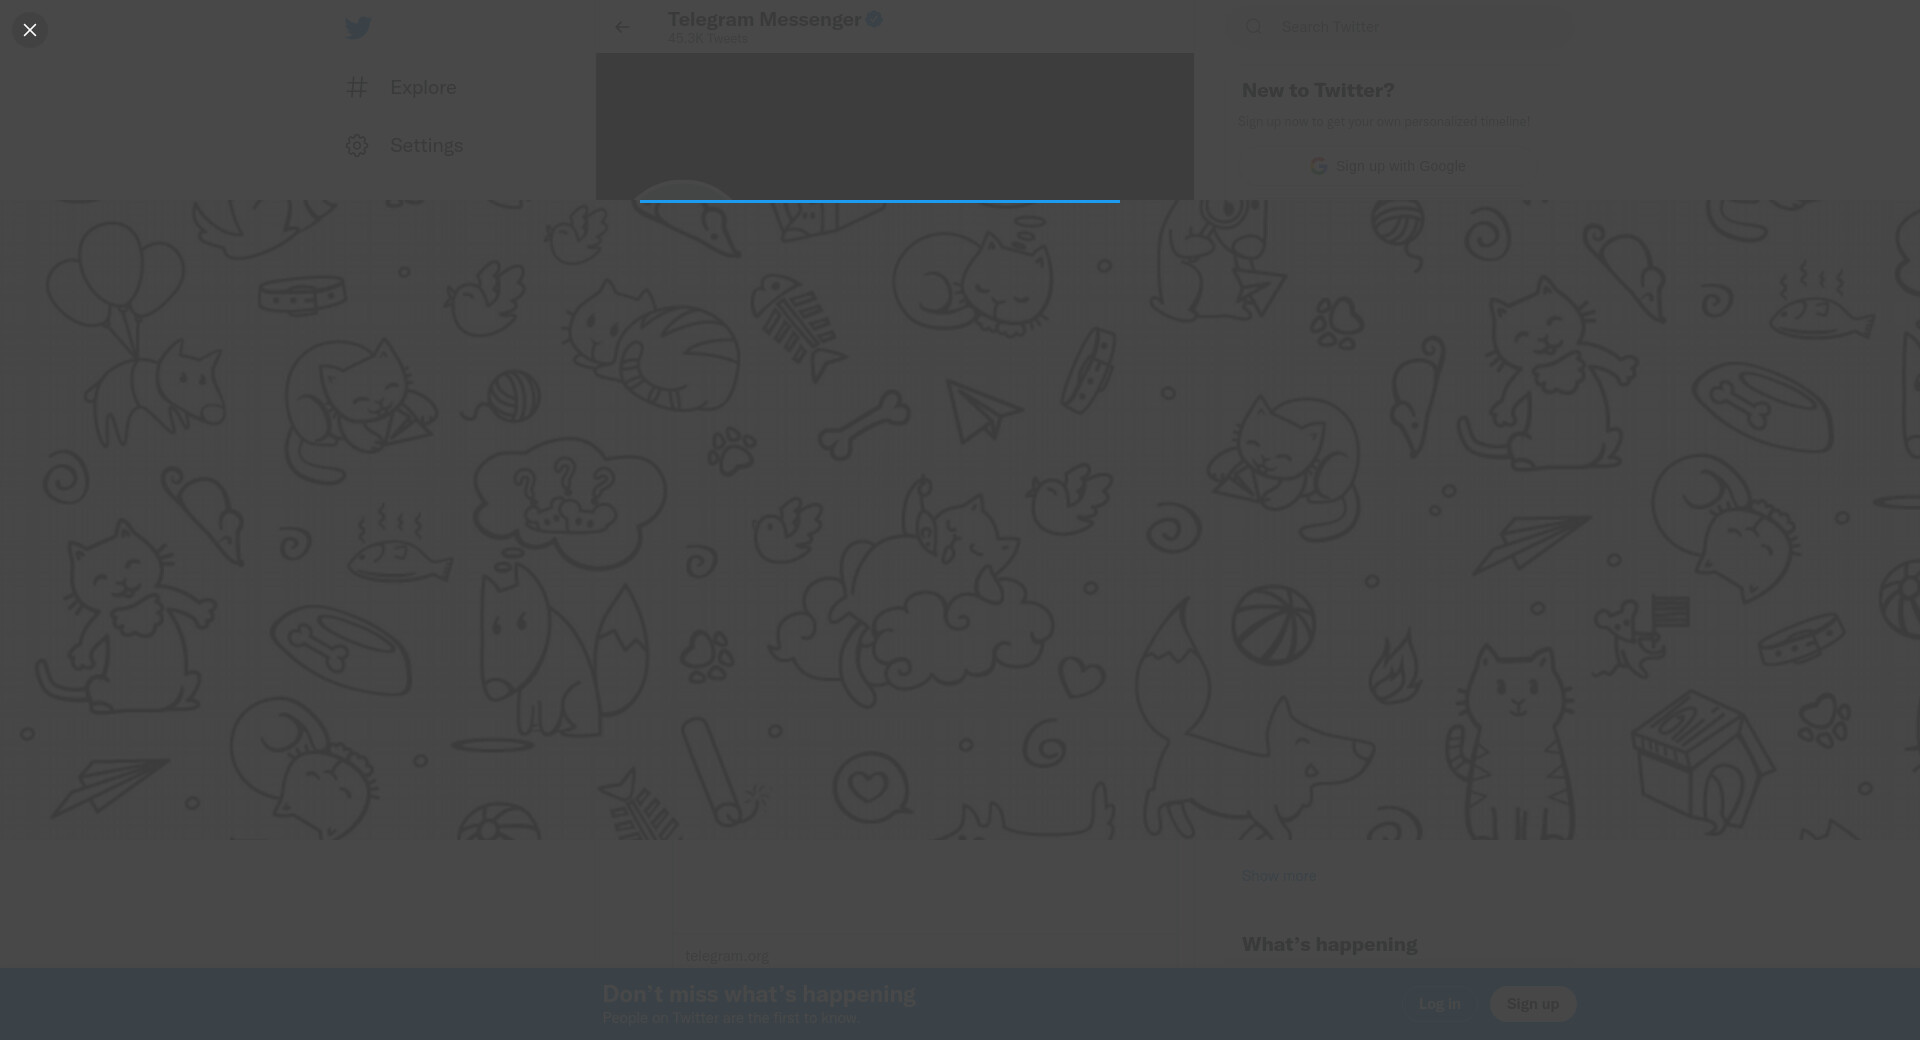The height and width of the screenshot is (1040, 1920).
Task: Click the magnifier icon in the search box
Action: [x=1253, y=27]
